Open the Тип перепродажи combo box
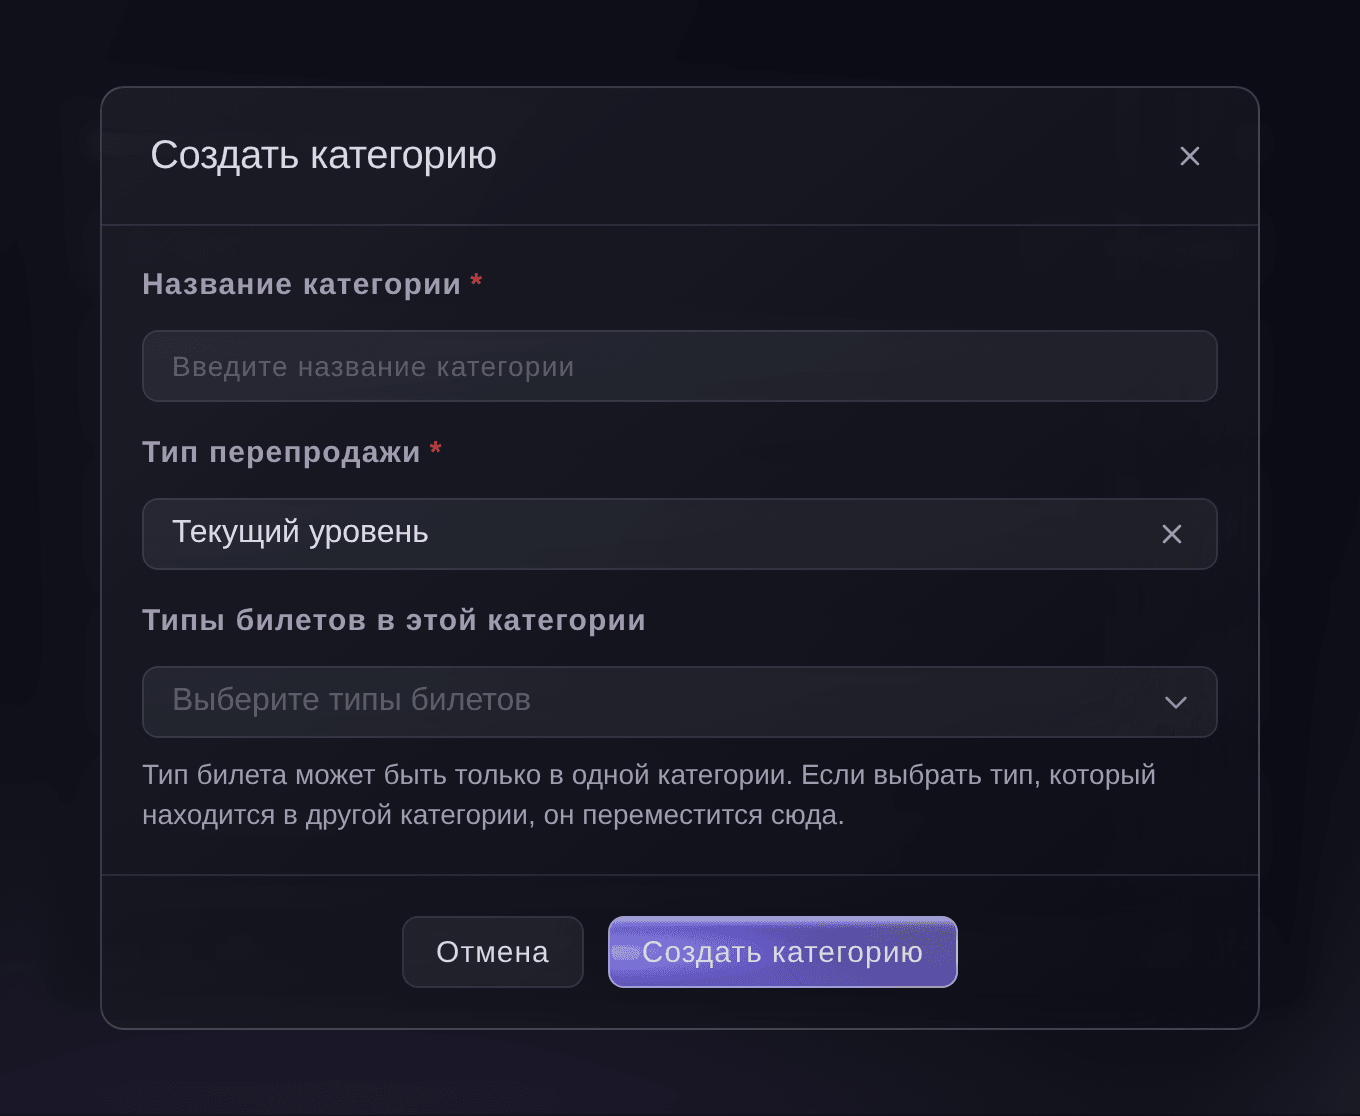Viewport: 1360px width, 1116px height. point(679,534)
